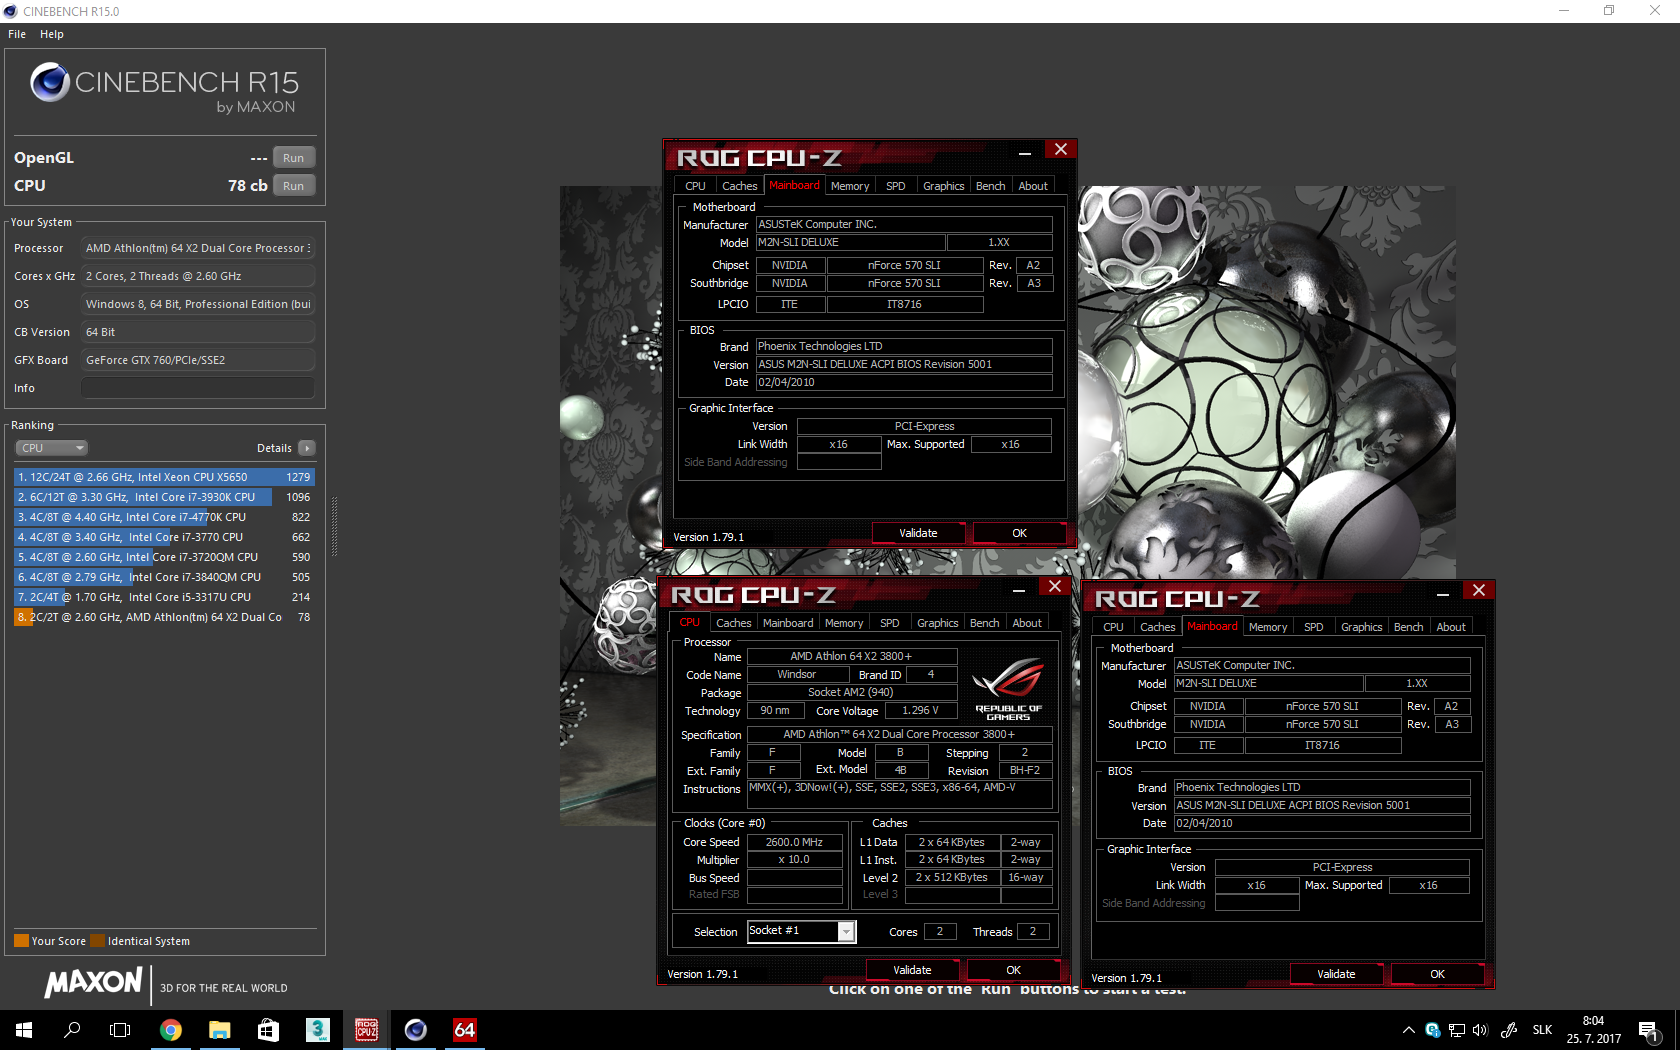Open the File menu
The height and width of the screenshot is (1050, 1680).
pyautogui.click(x=17, y=34)
